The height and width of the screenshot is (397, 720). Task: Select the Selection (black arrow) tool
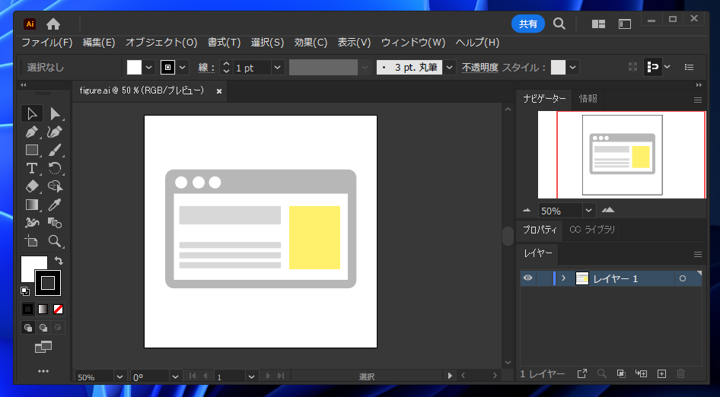32,113
